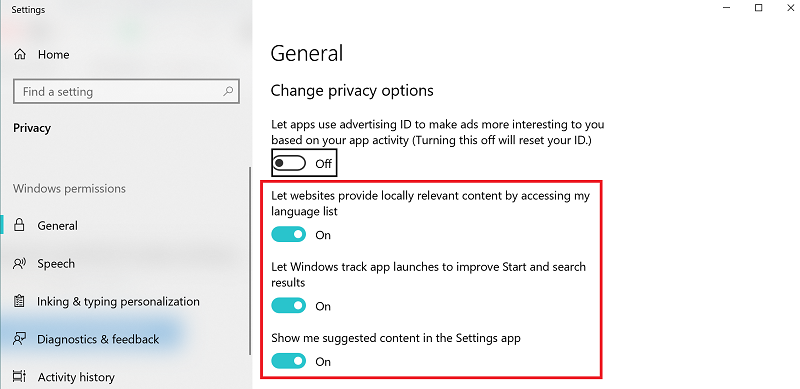Click the Diagnostics & feedback icon
Viewport: 800px width, 389px height.
pos(19,339)
